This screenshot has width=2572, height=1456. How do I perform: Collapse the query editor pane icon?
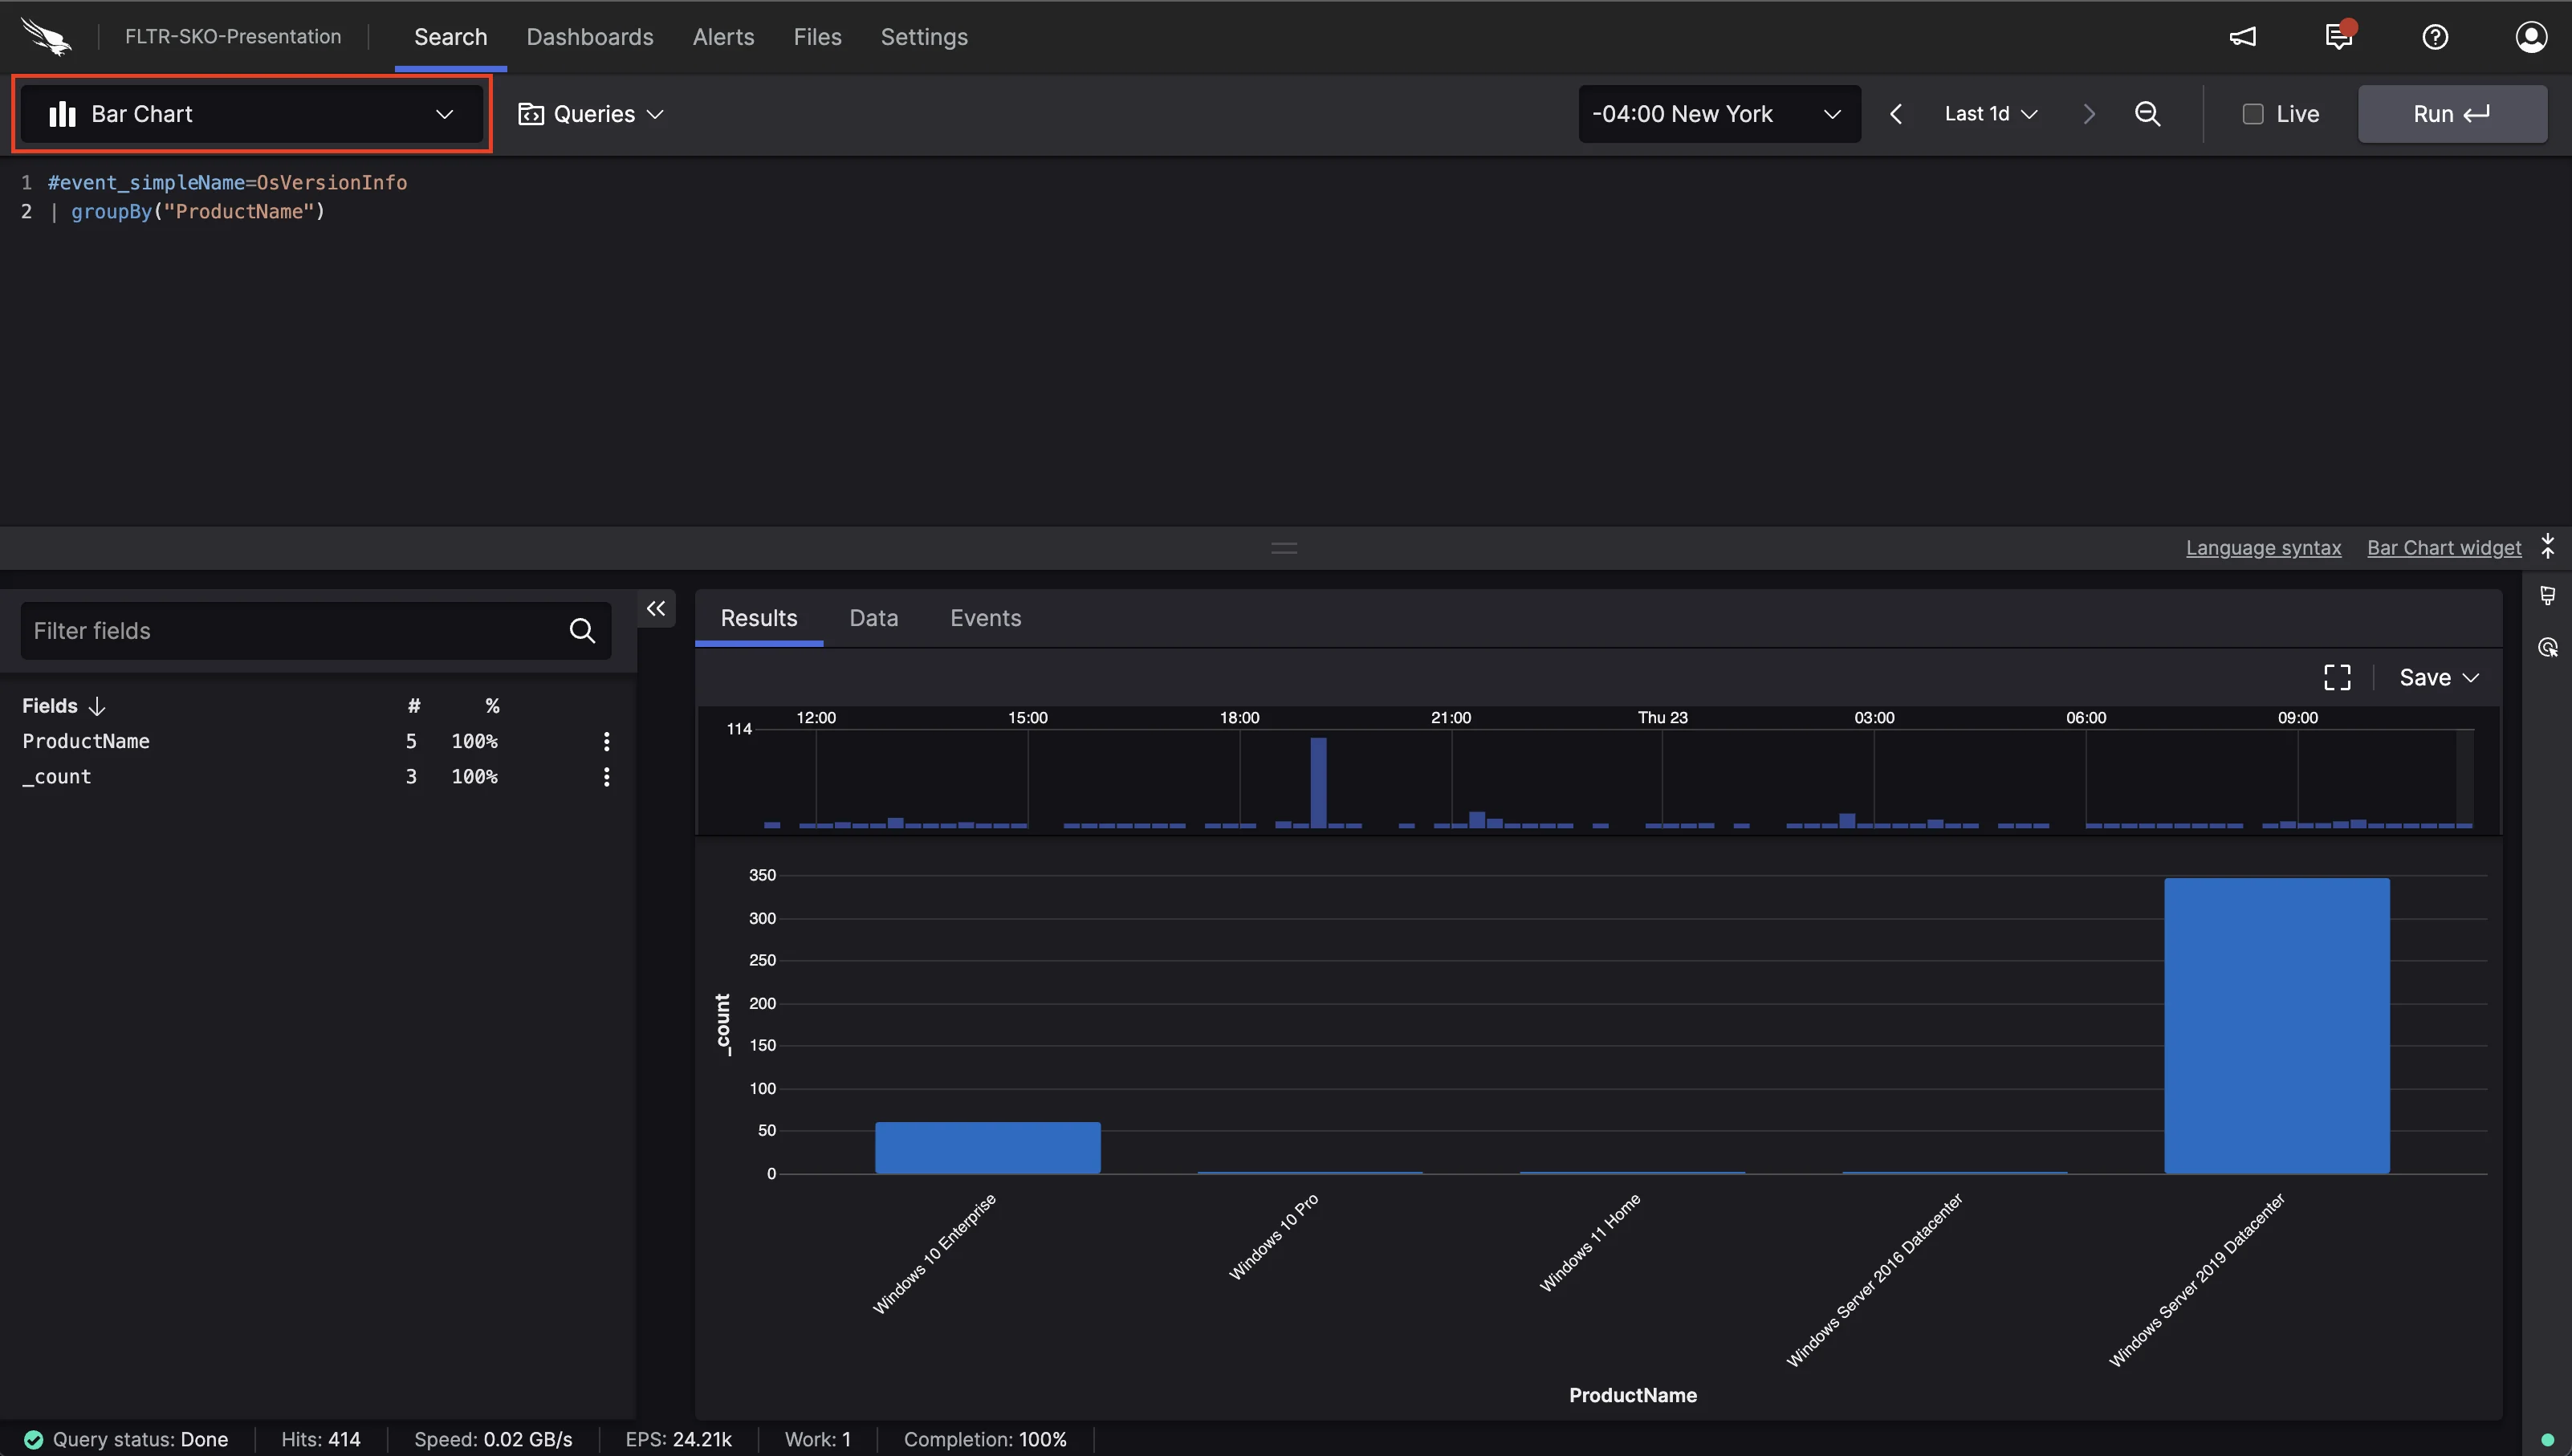pyautogui.click(x=2547, y=546)
